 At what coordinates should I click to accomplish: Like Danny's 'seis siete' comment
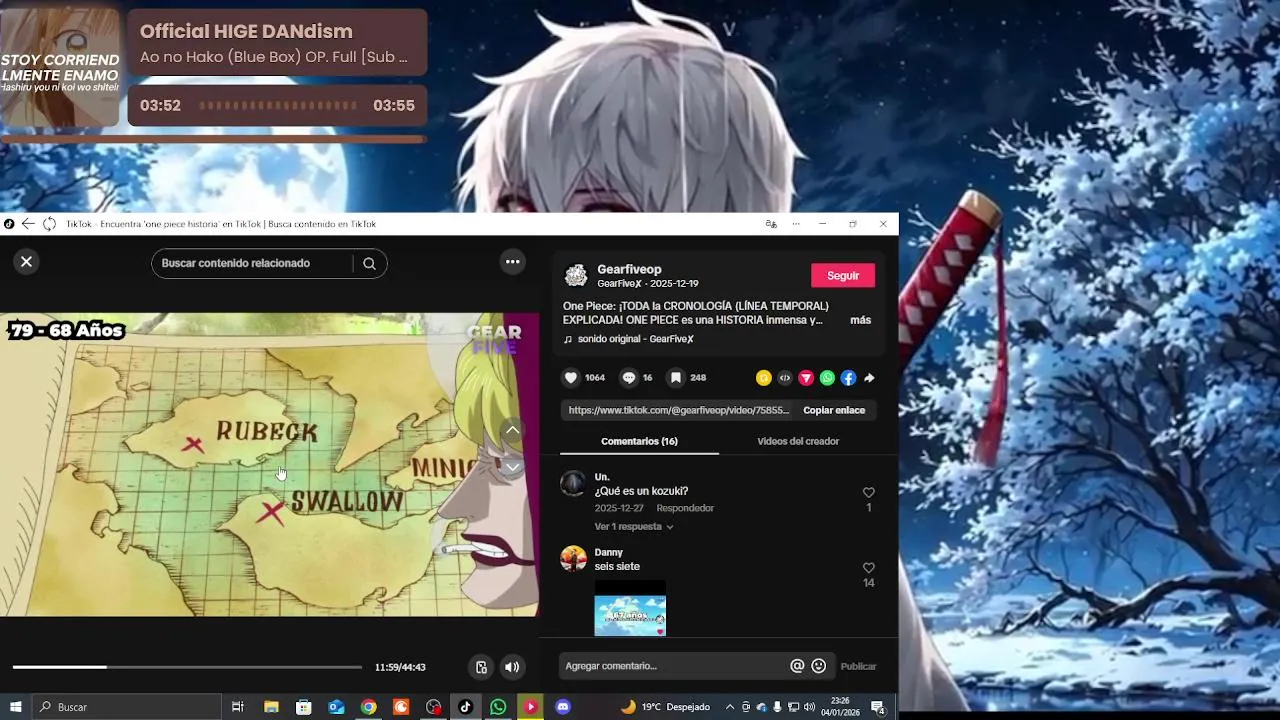[868, 568]
